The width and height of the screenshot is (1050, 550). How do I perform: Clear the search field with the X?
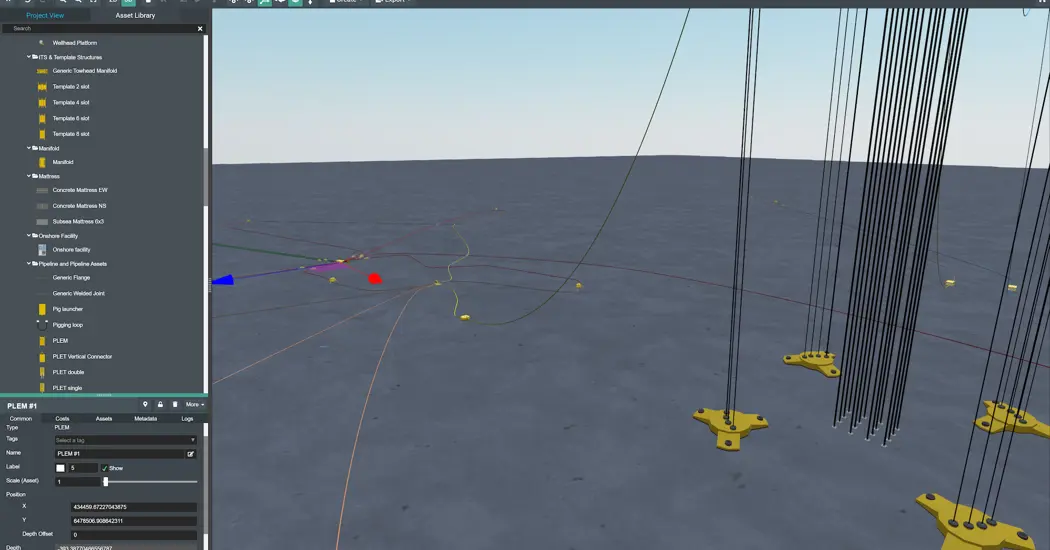pos(200,29)
